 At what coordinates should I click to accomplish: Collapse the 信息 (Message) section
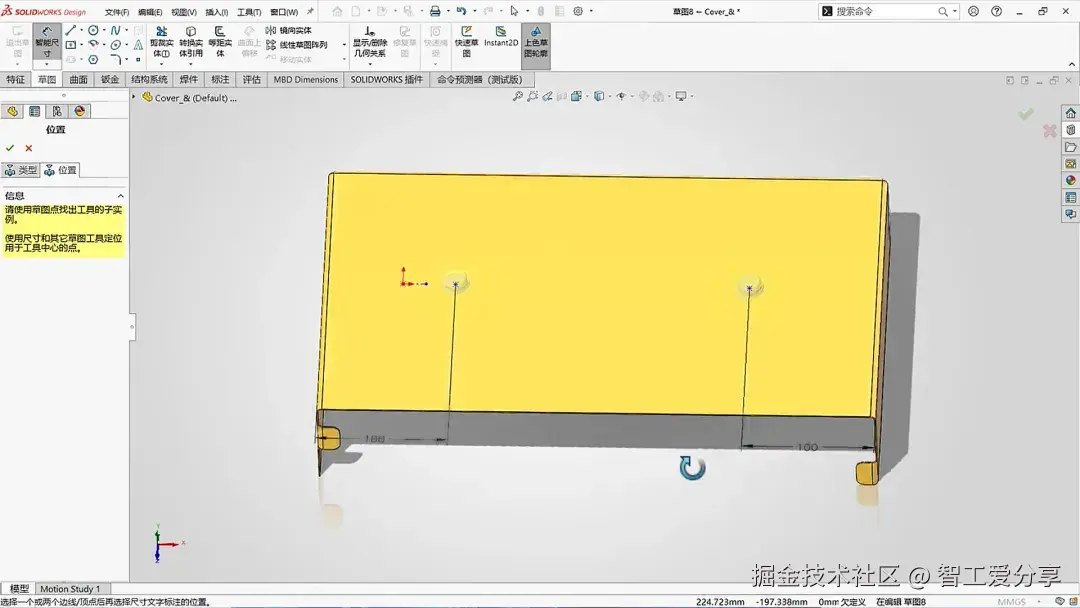[x=121, y=196]
